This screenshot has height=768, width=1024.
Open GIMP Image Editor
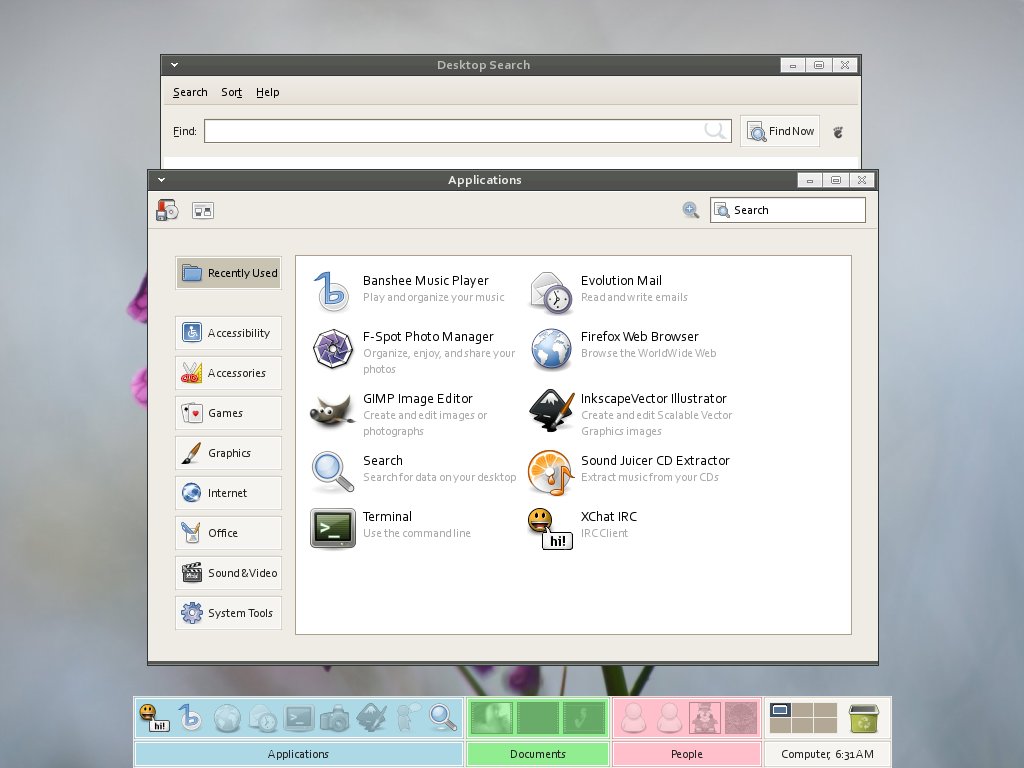[x=400, y=414]
